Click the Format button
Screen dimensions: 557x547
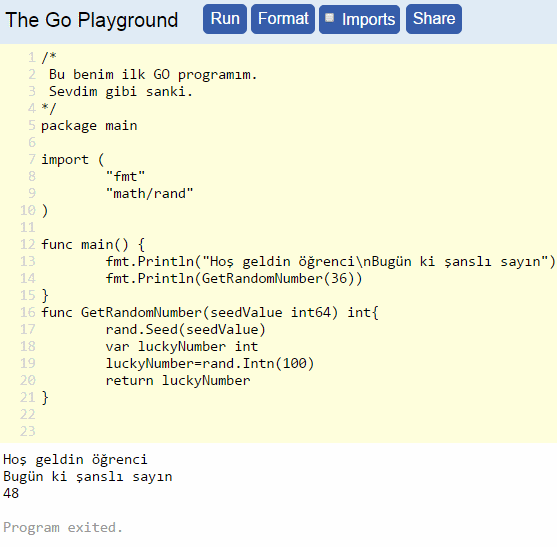(x=283, y=19)
